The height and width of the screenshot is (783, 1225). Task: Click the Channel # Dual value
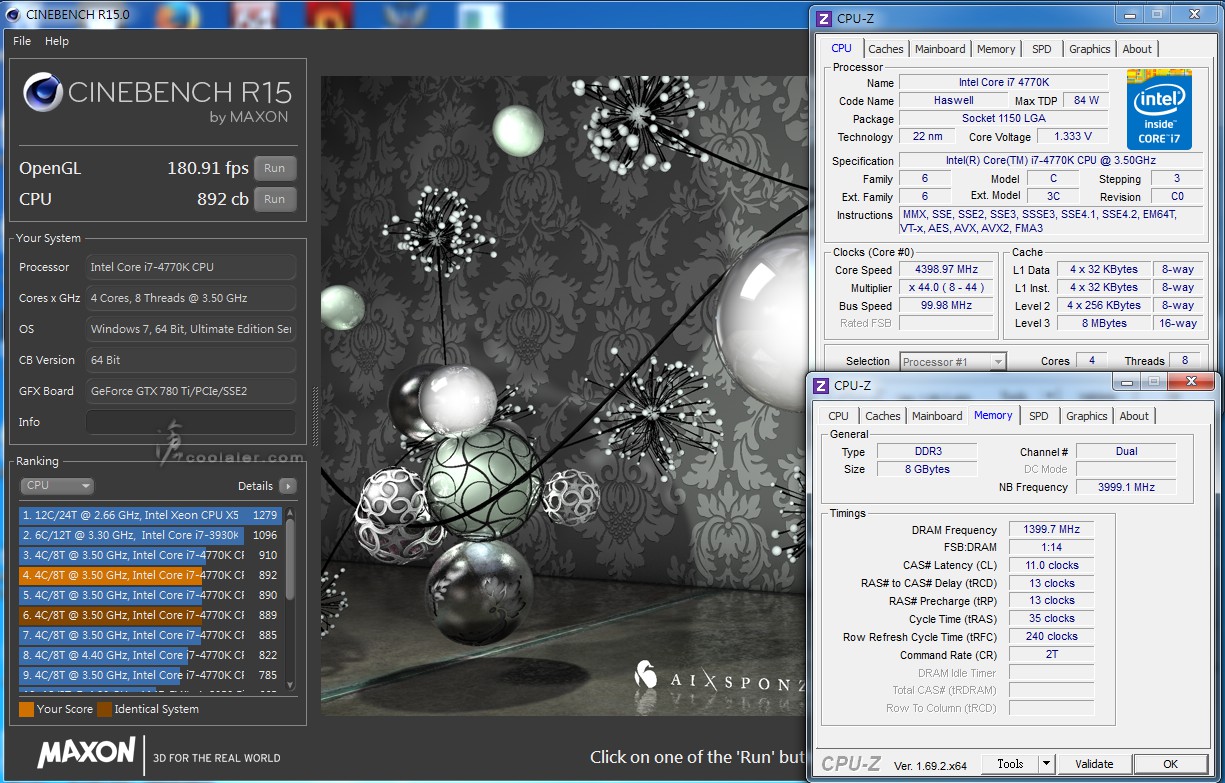coord(1126,451)
